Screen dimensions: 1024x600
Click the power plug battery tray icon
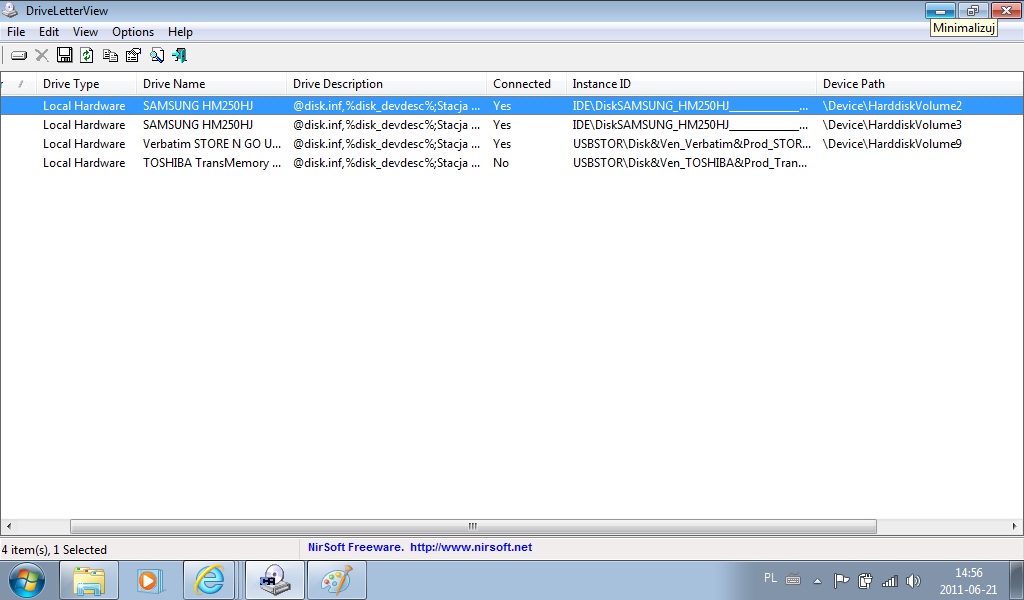(865, 580)
